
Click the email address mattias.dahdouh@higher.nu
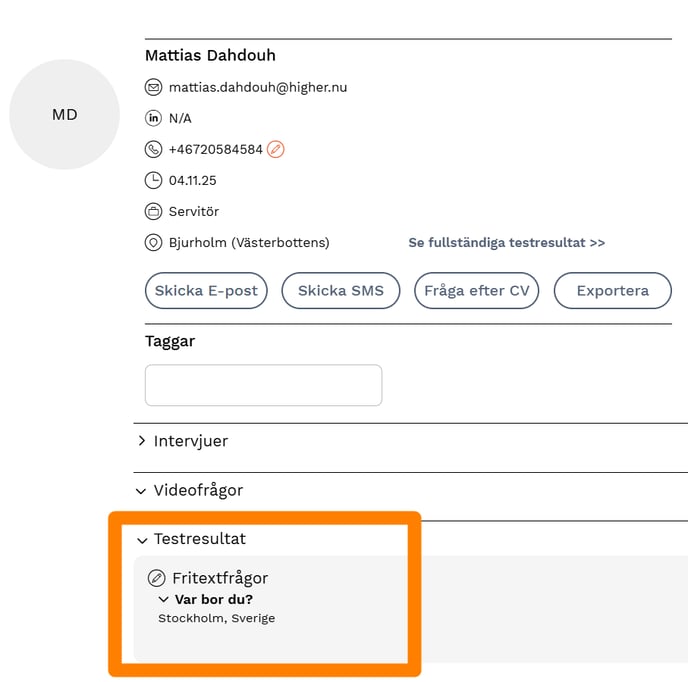[x=257, y=87]
